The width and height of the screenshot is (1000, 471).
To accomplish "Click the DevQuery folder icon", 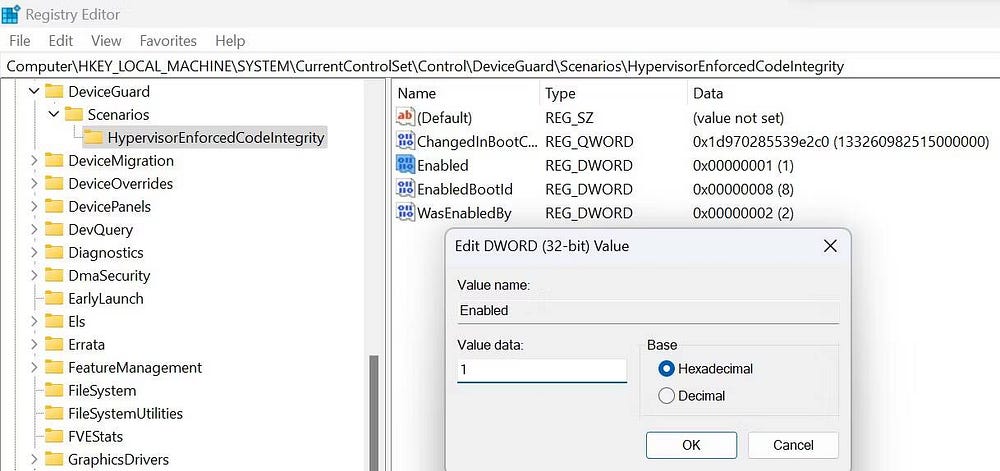I will pyautogui.click(x=54, y=229).
